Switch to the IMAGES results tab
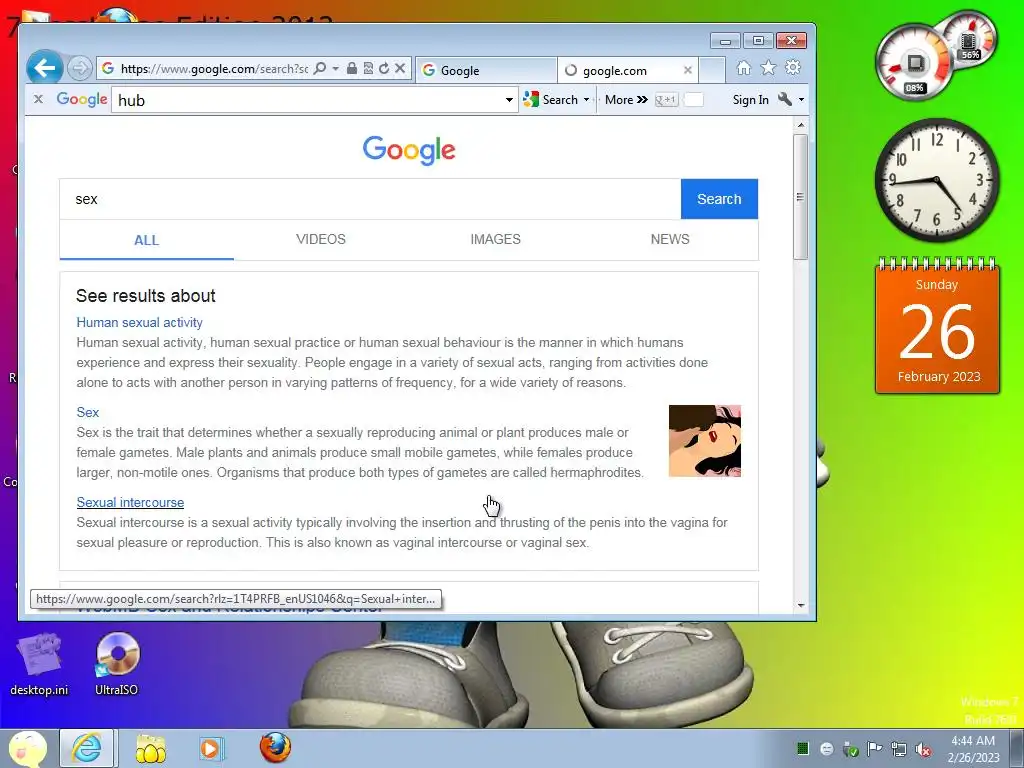This screenshot has width=1024, height=768. tap(496, 239)
